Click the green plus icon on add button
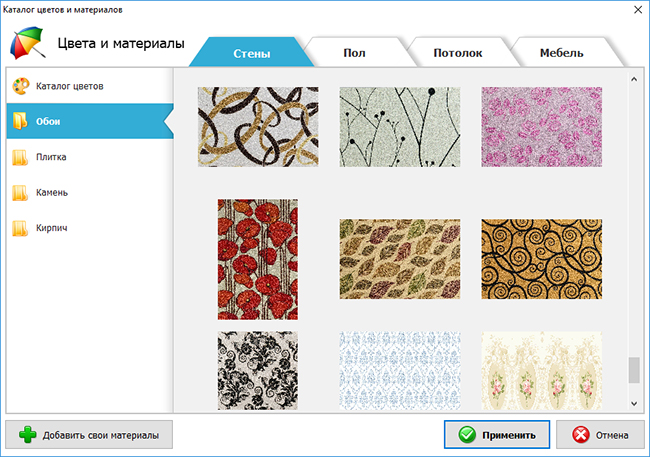The image size is (650, 457). point(27,435)
